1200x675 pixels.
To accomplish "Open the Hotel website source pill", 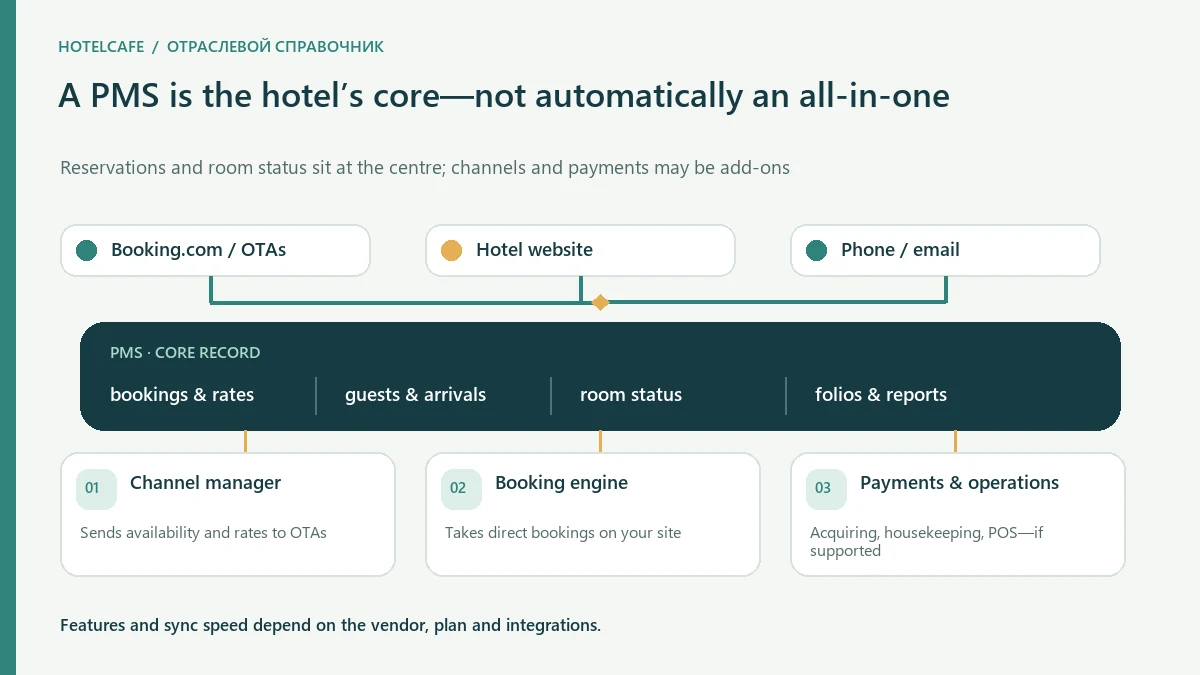I will click(x=580, y=250).
